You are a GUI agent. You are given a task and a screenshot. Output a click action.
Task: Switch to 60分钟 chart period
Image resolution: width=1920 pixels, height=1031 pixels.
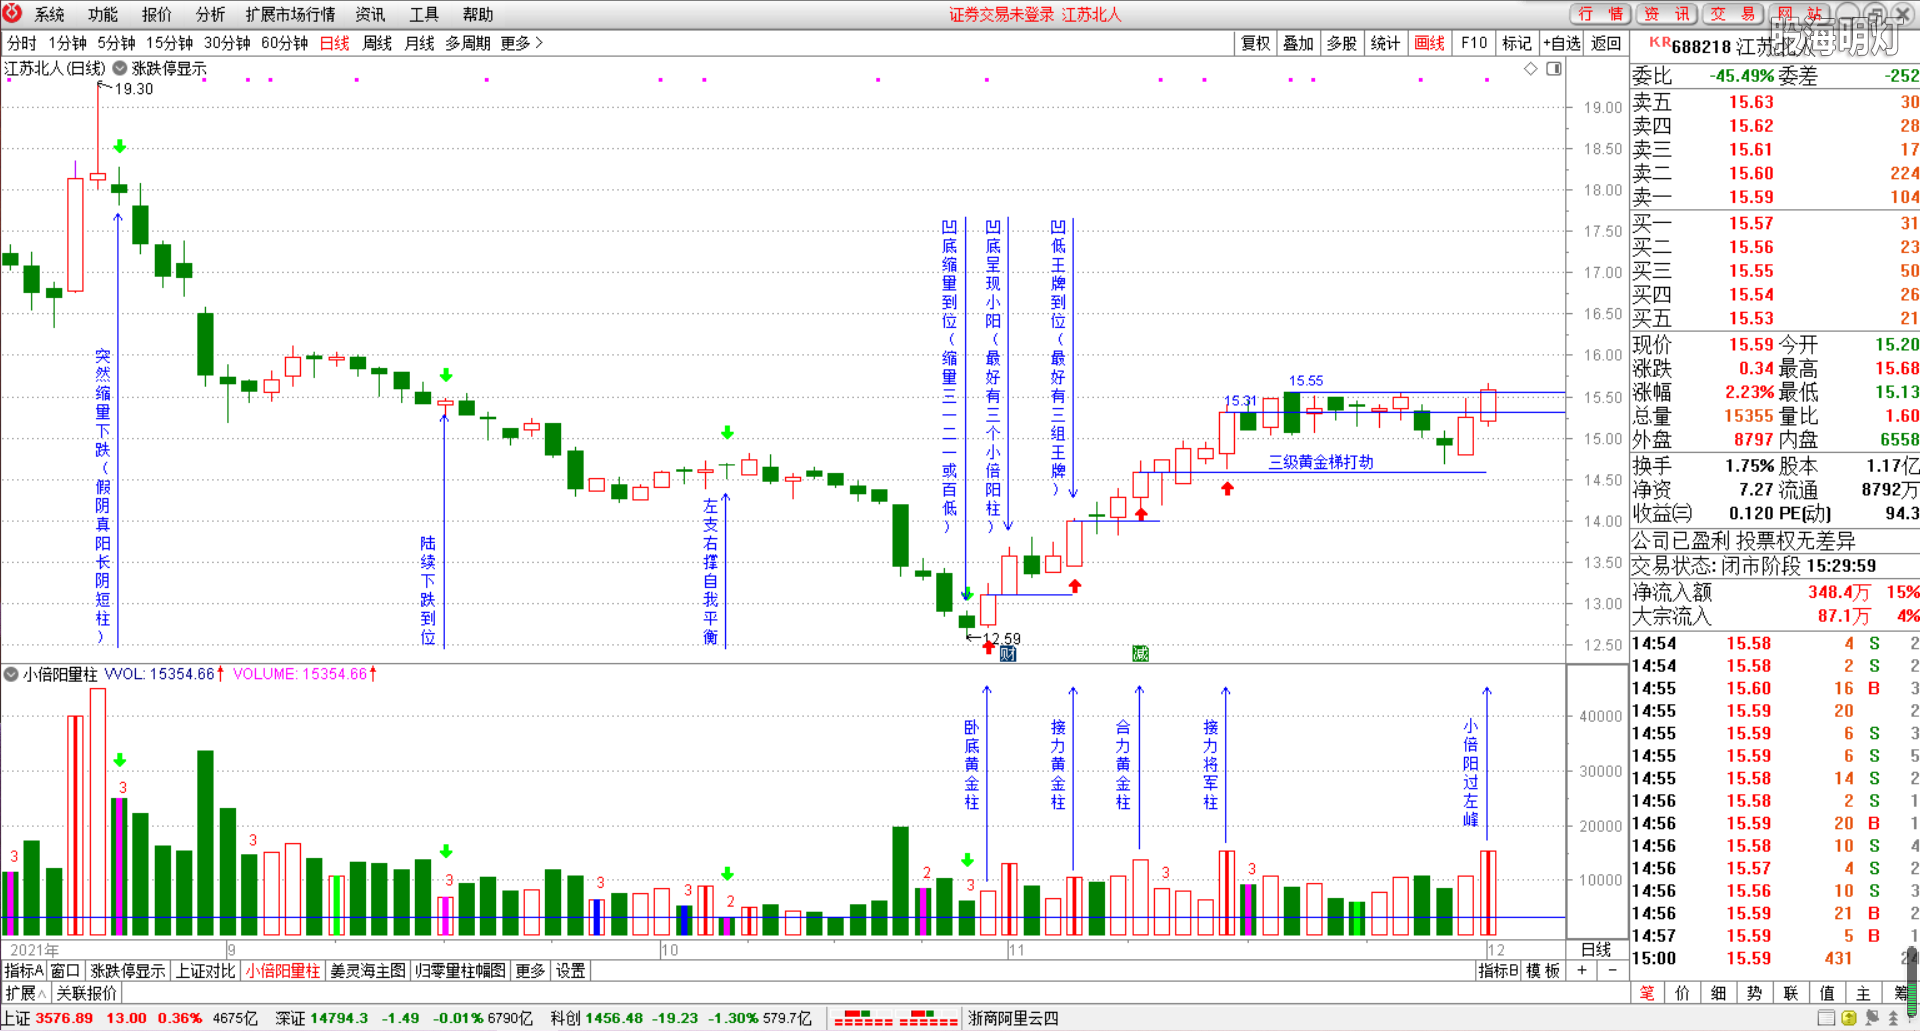[x=284, y=43]
